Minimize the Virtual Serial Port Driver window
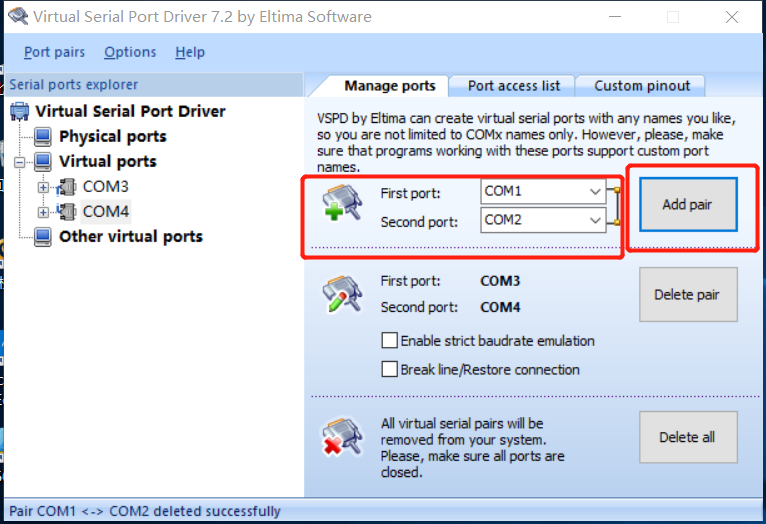The image size is (766, 524). tap(615, 17)
